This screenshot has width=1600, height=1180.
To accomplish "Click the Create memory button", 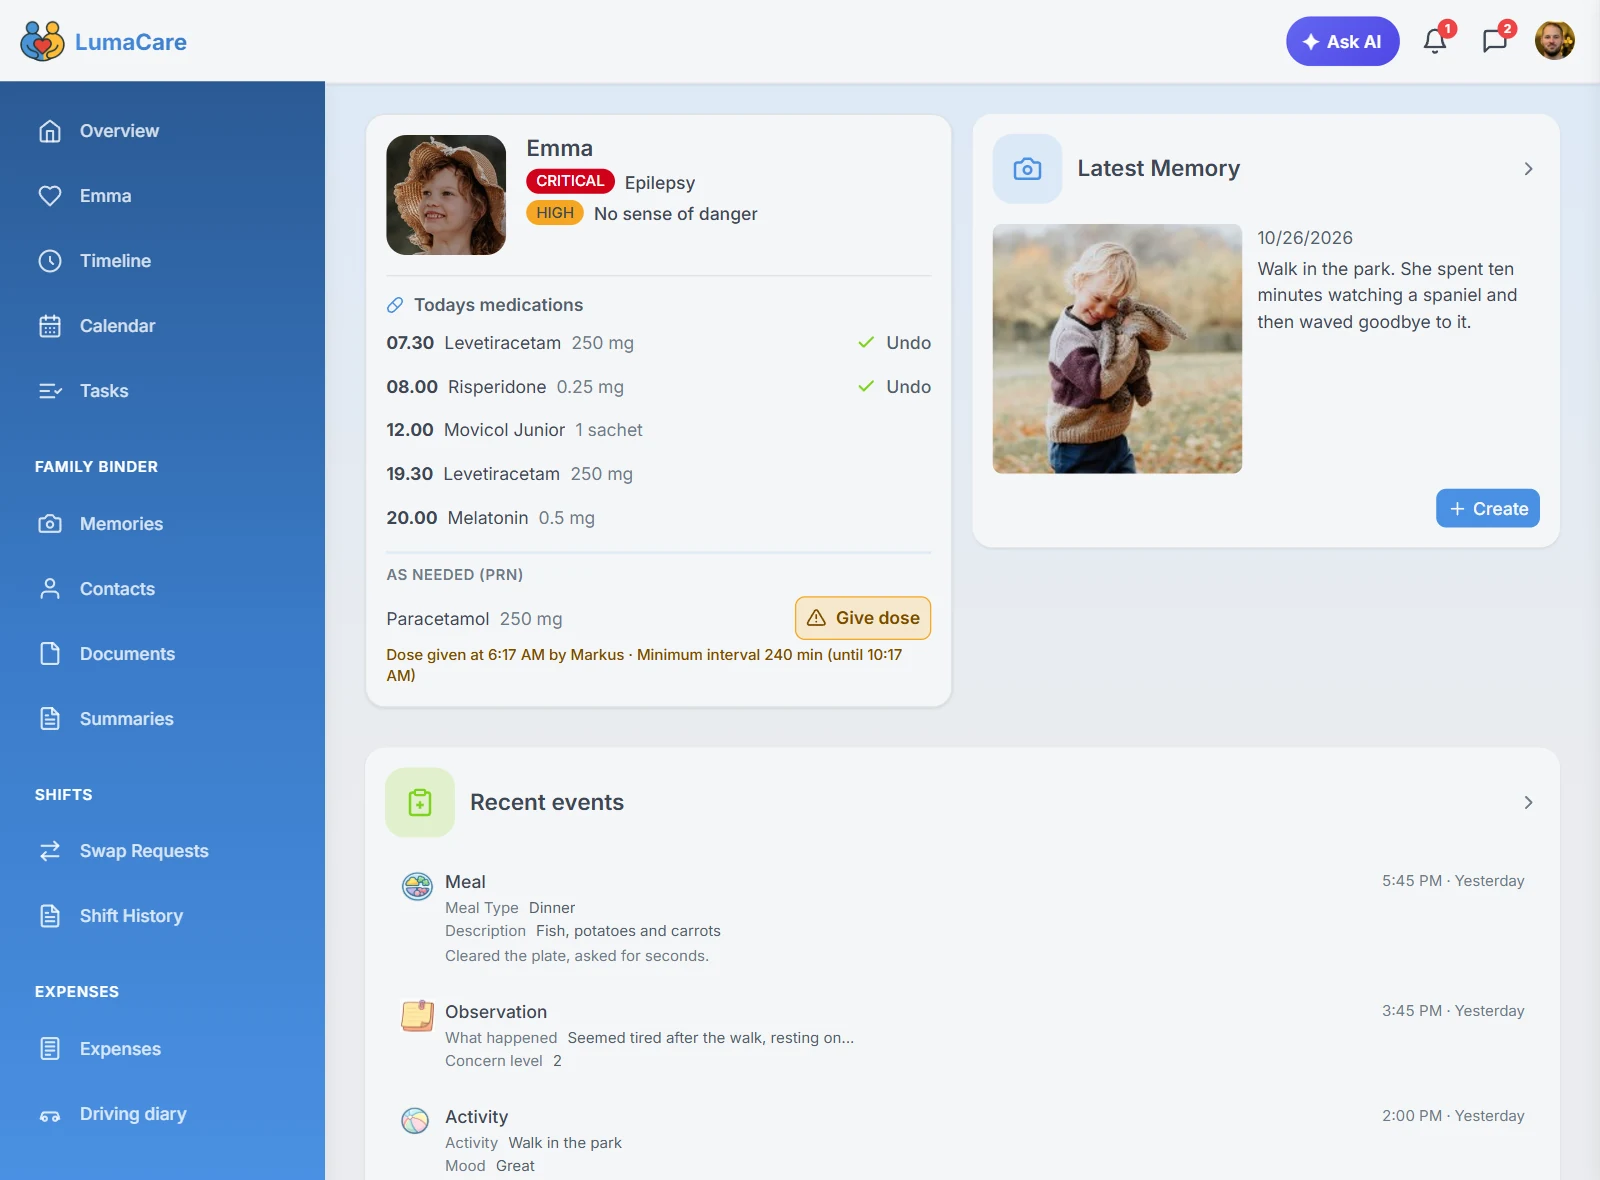I will (x=1488, y=509).
